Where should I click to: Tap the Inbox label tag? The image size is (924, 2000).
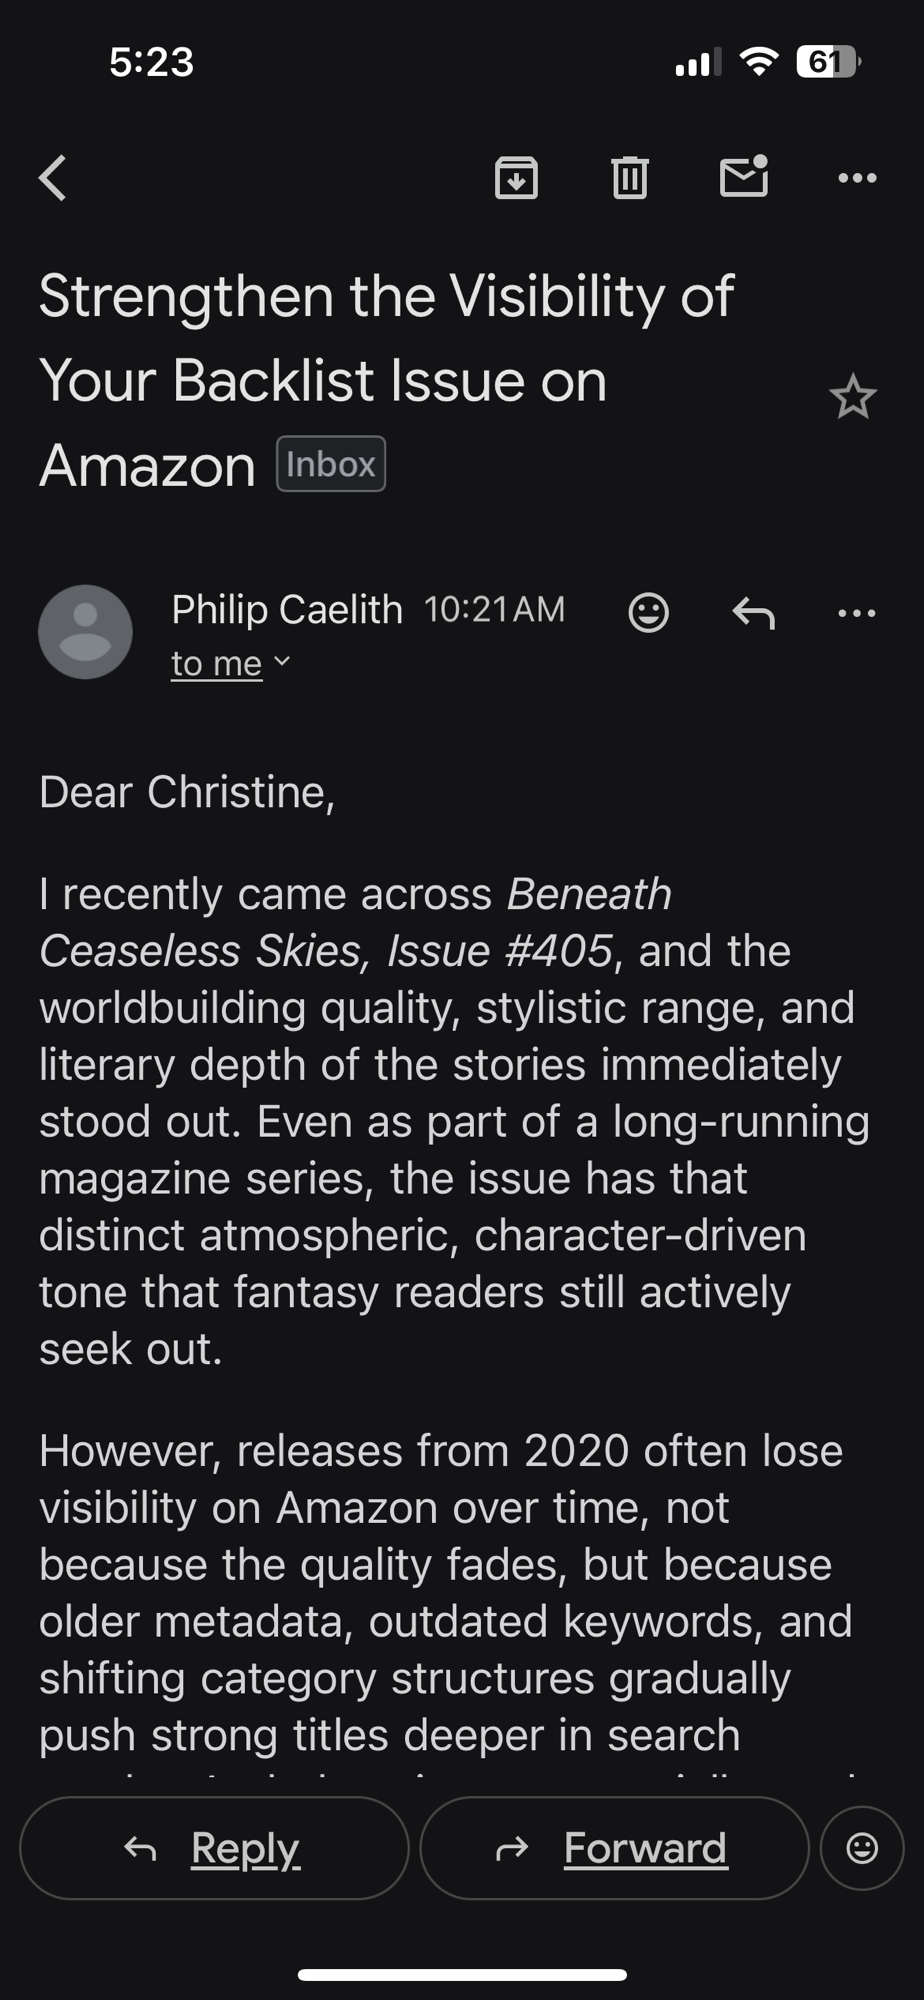tap(331, 464)
